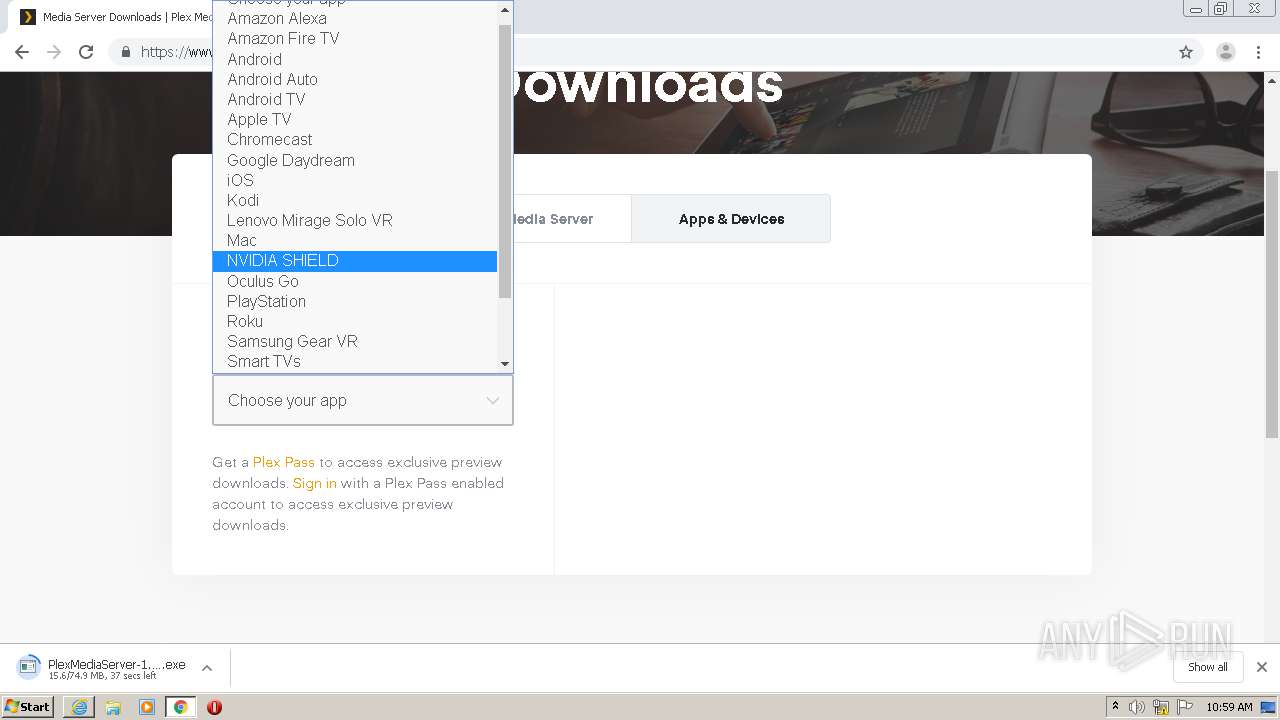Choose Oculus Go option
This screenshot has width=1280, height=720.
point(355,281)
